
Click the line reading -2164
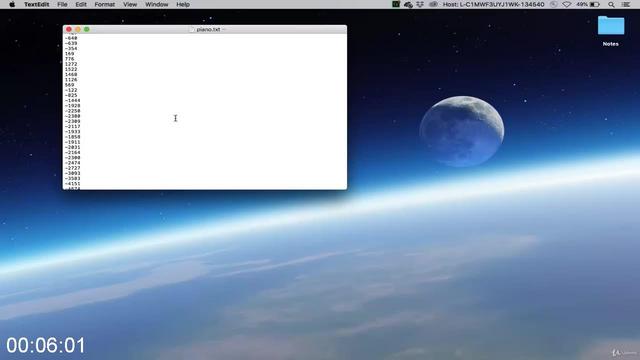tap(72, 153)
